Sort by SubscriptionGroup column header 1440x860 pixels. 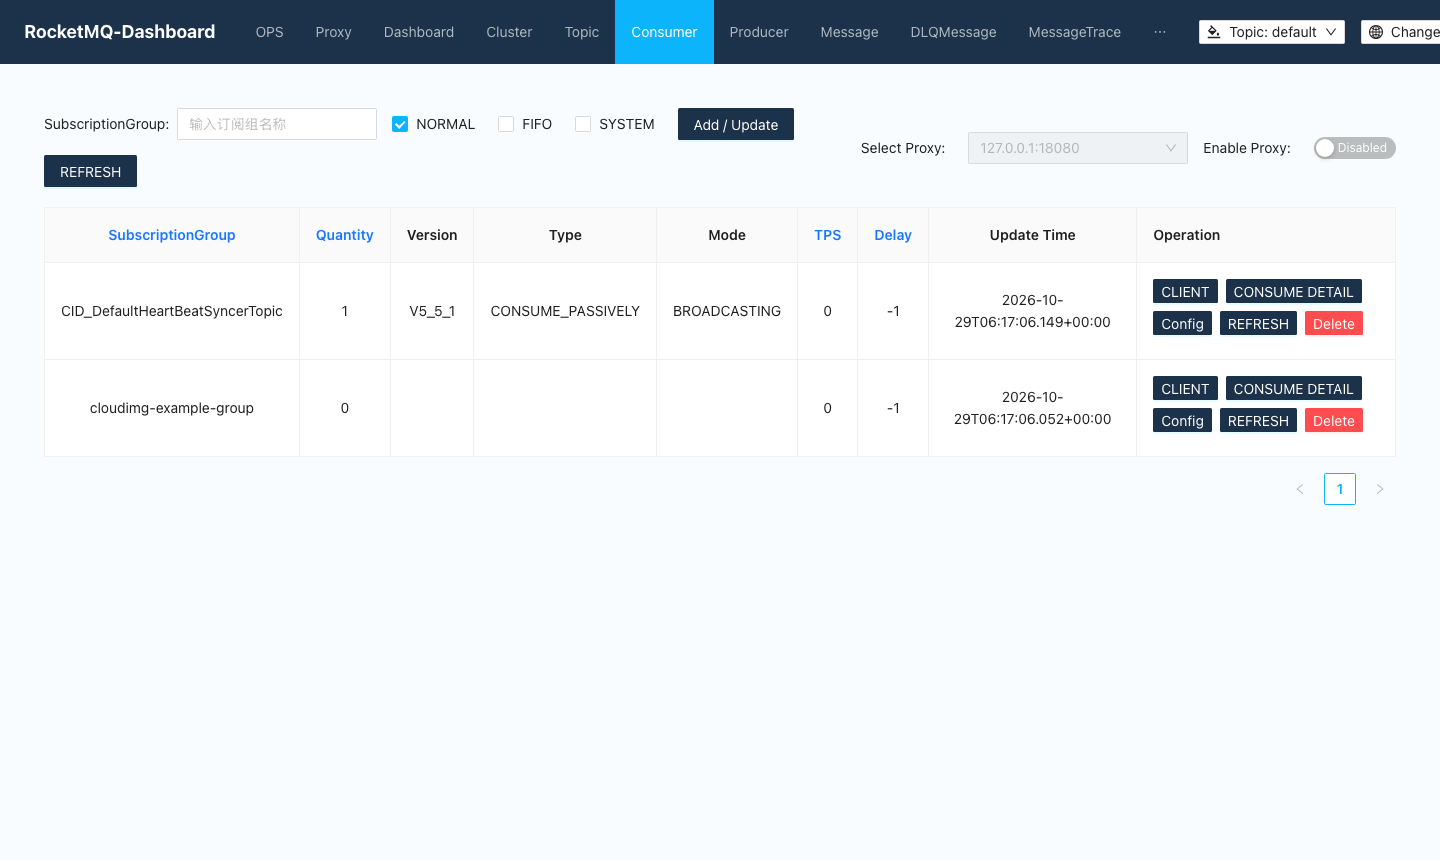coord(172,235)
